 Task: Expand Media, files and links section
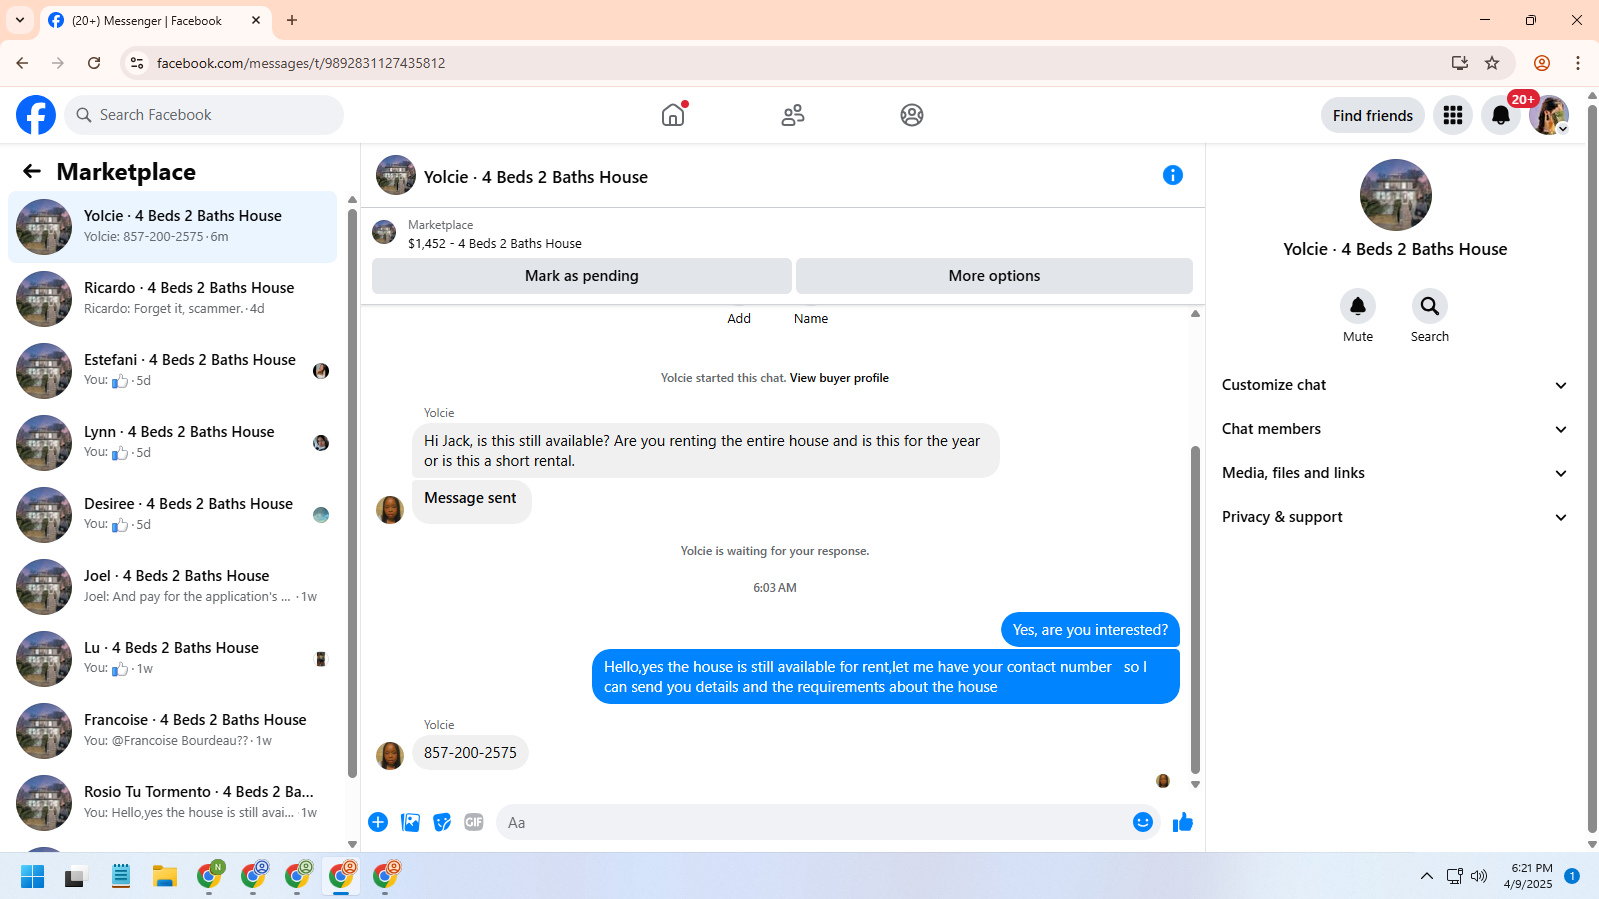click(1394, 473)
